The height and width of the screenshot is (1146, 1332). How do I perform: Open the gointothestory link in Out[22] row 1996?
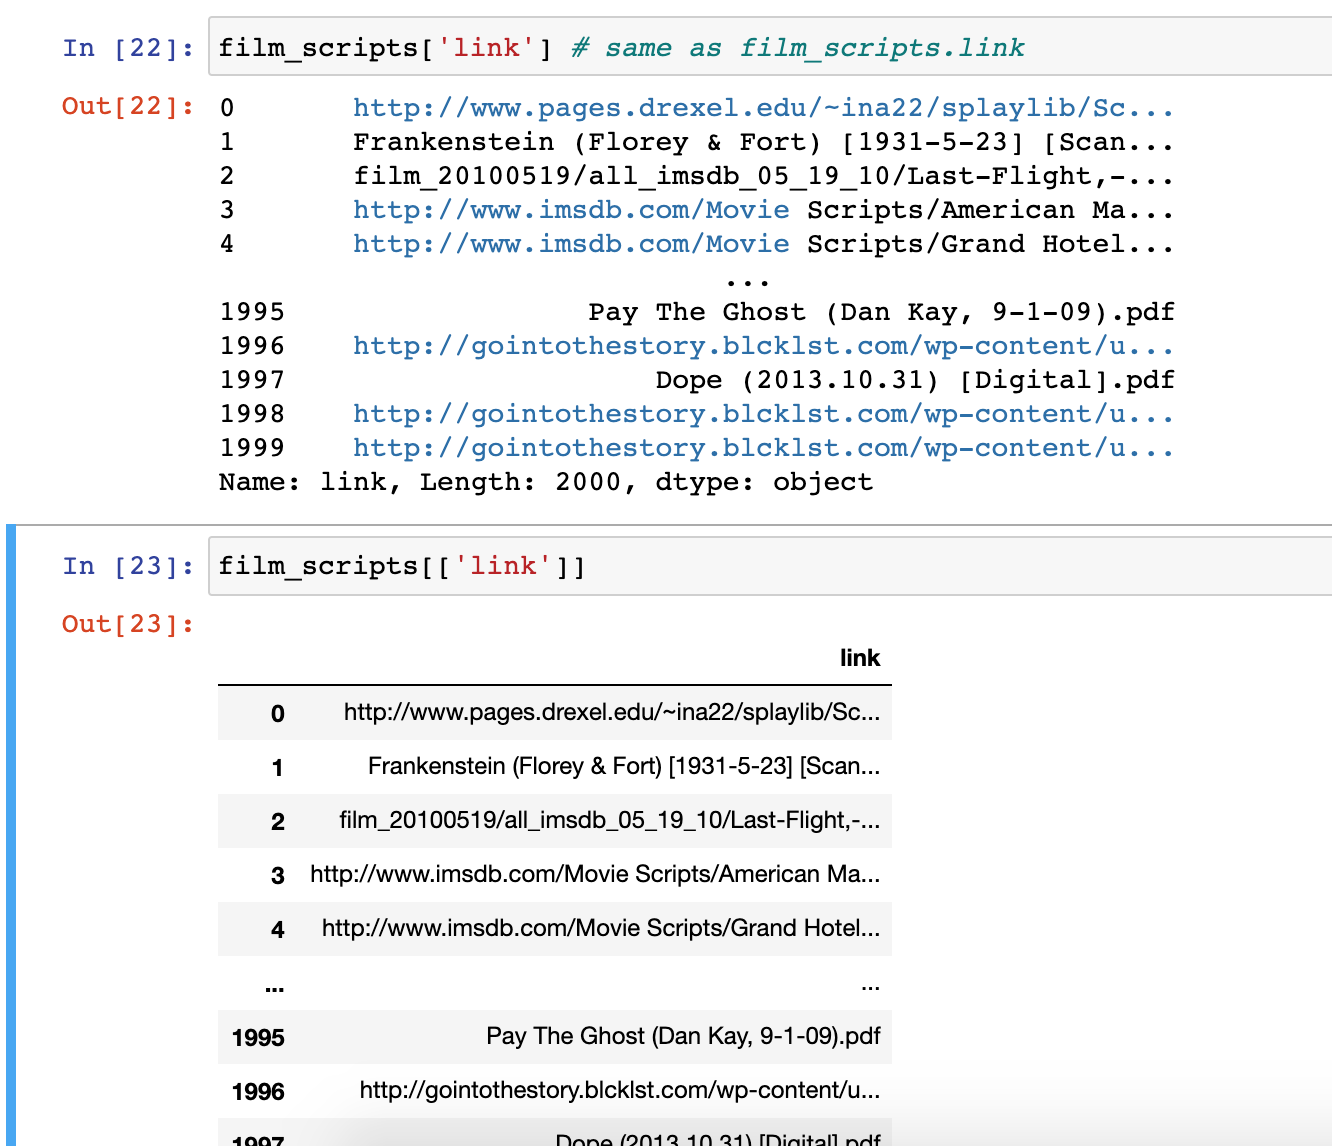point(763,346)
